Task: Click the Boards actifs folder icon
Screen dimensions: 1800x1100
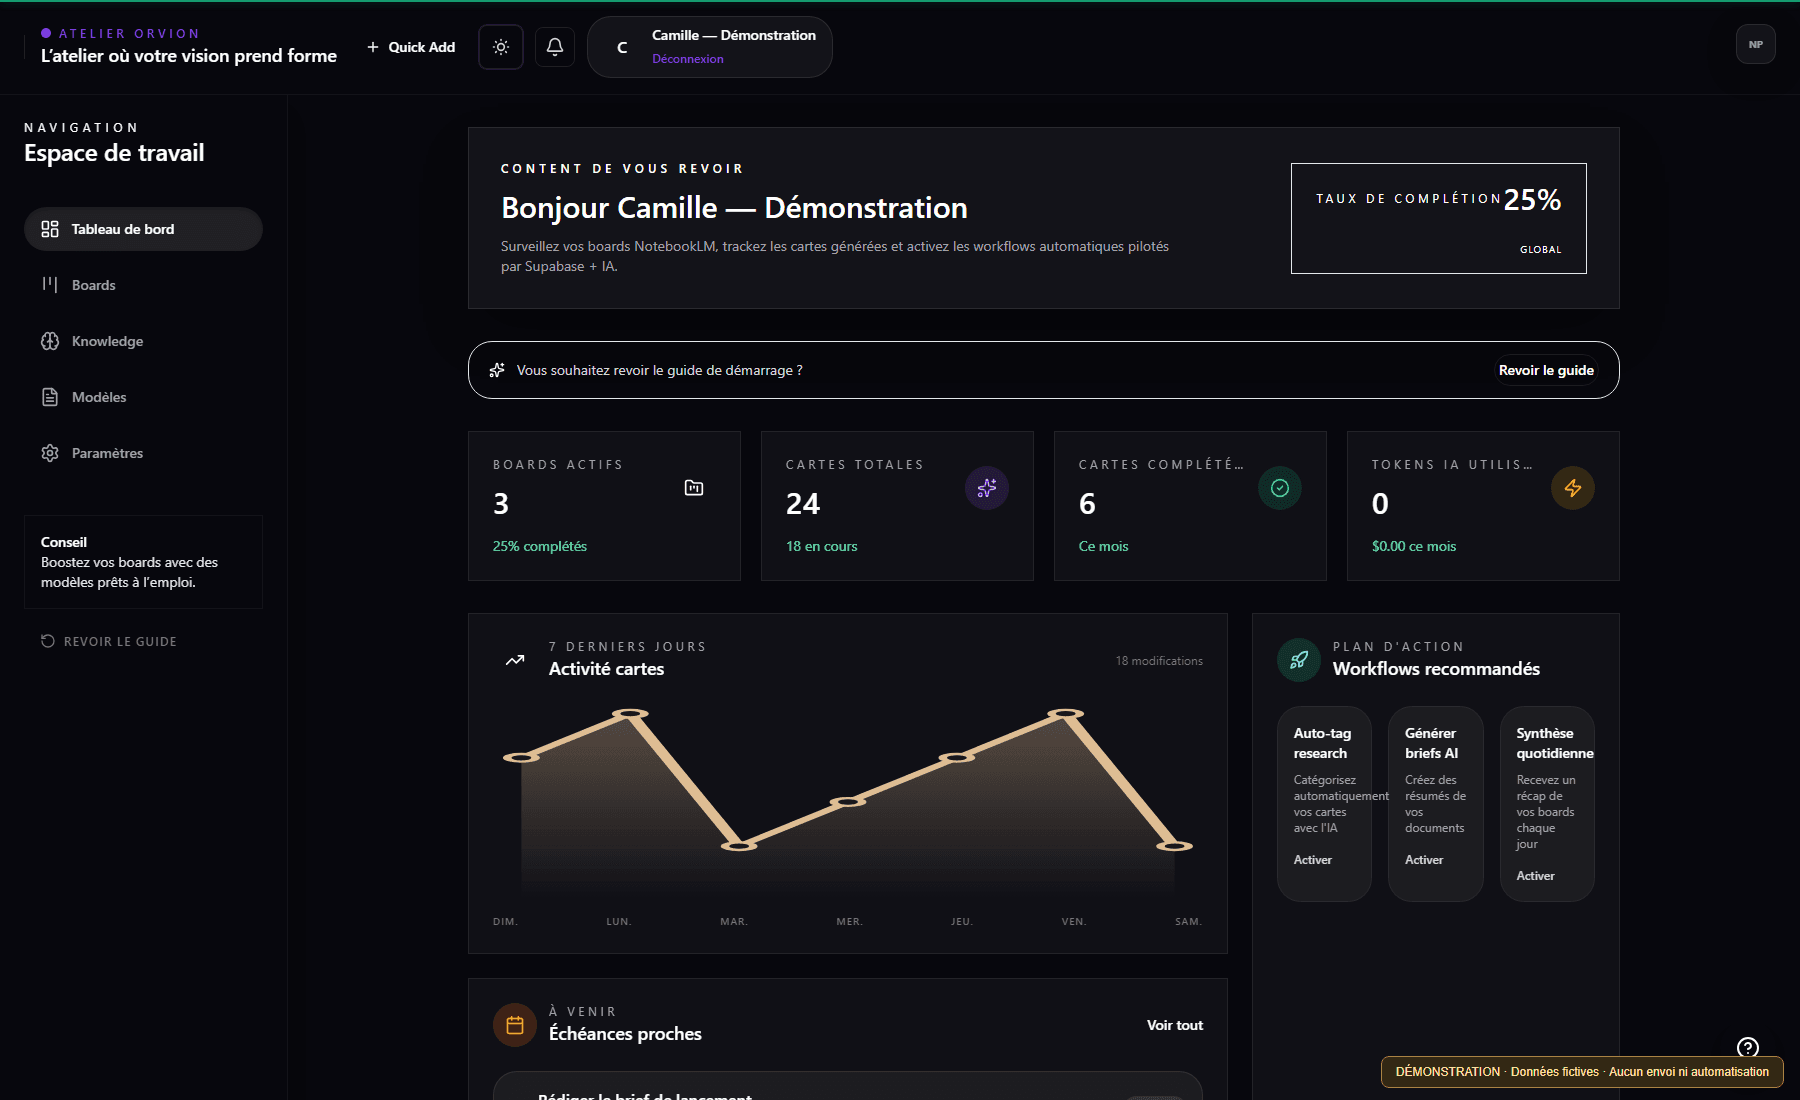Action: tap(694, 488)
